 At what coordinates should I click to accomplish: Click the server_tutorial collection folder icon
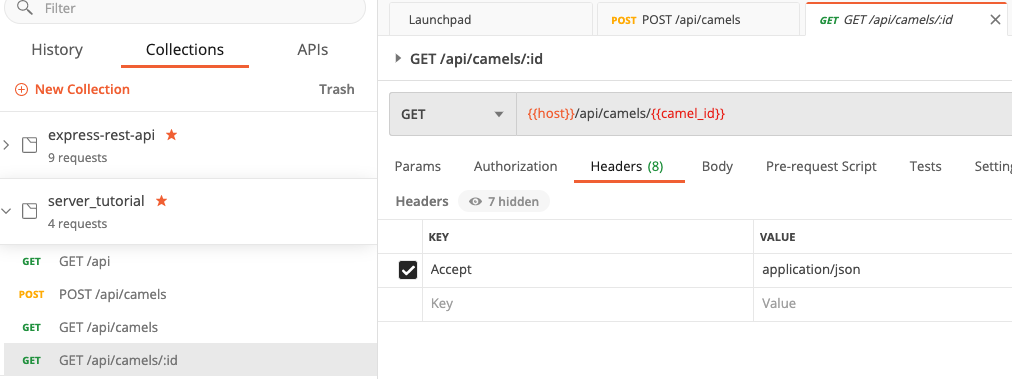click(30, 210)
